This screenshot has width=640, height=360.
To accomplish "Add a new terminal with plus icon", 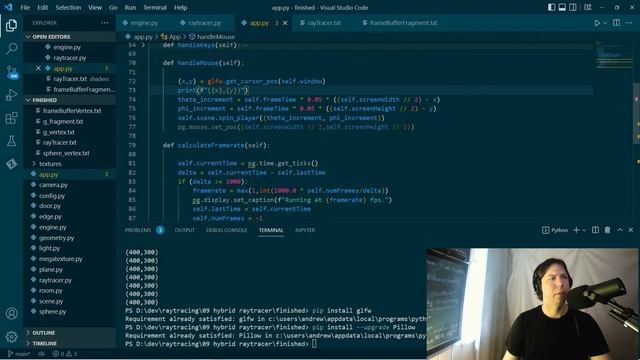I will [576, 230].
